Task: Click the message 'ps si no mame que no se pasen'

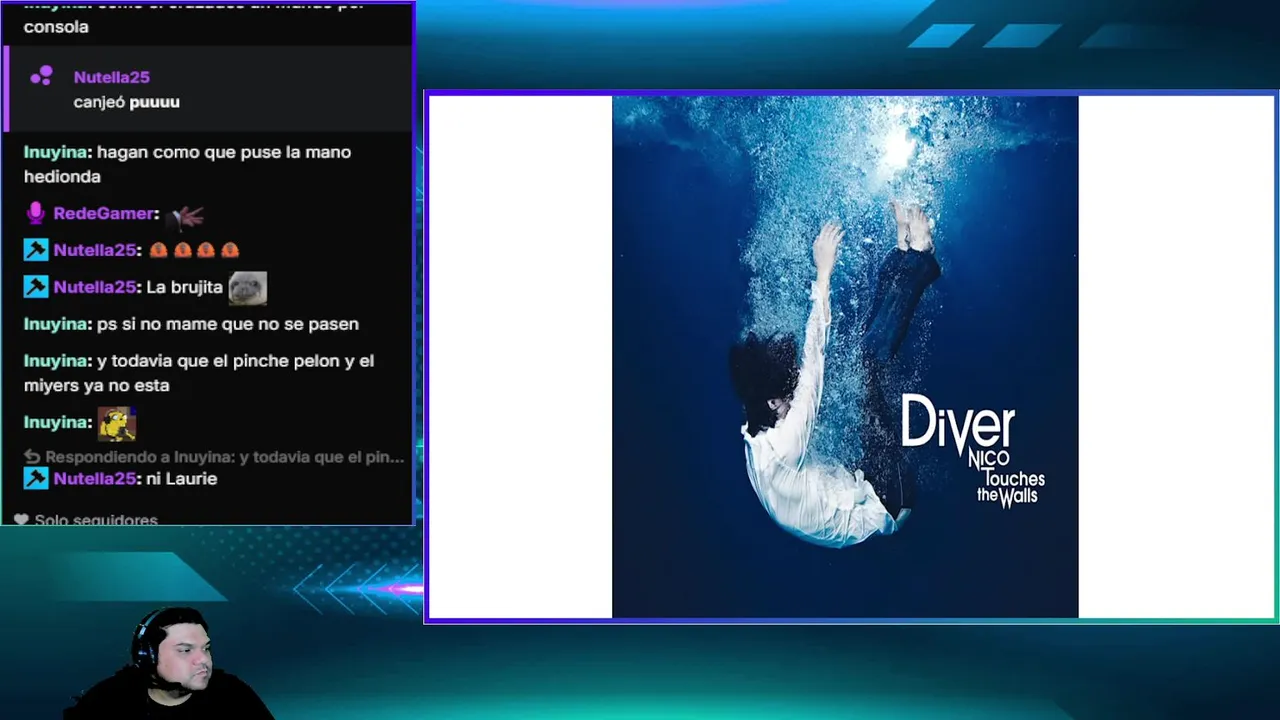Action: coord(228,324)
